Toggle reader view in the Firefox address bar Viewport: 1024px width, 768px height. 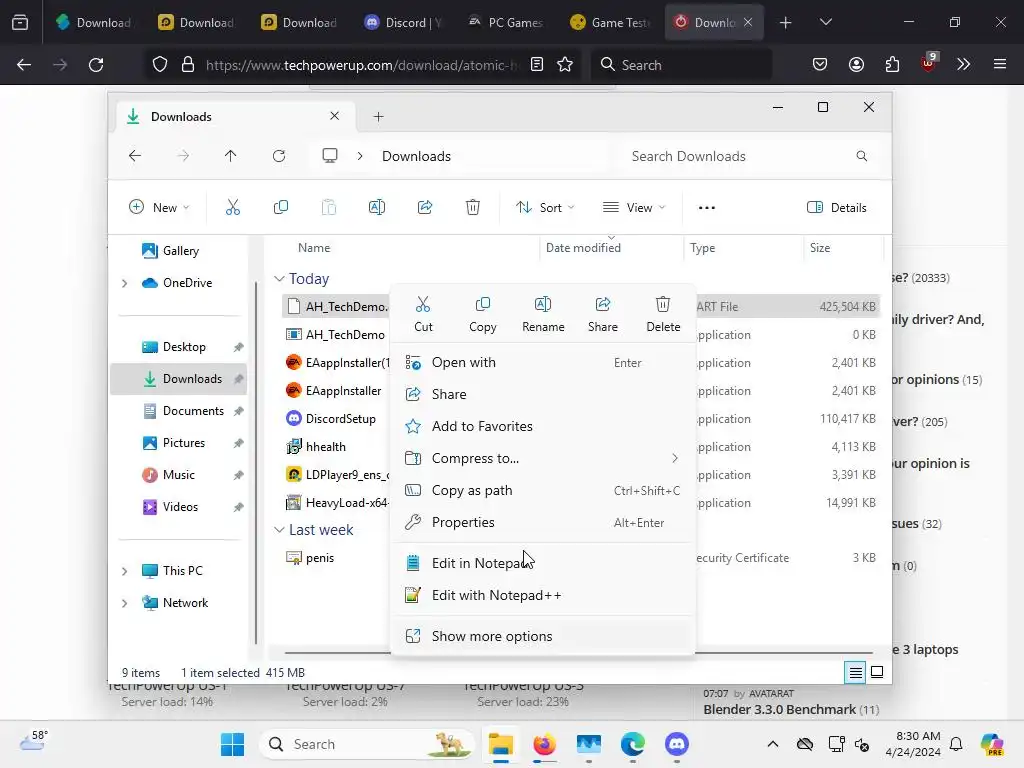tap(537, 65)
